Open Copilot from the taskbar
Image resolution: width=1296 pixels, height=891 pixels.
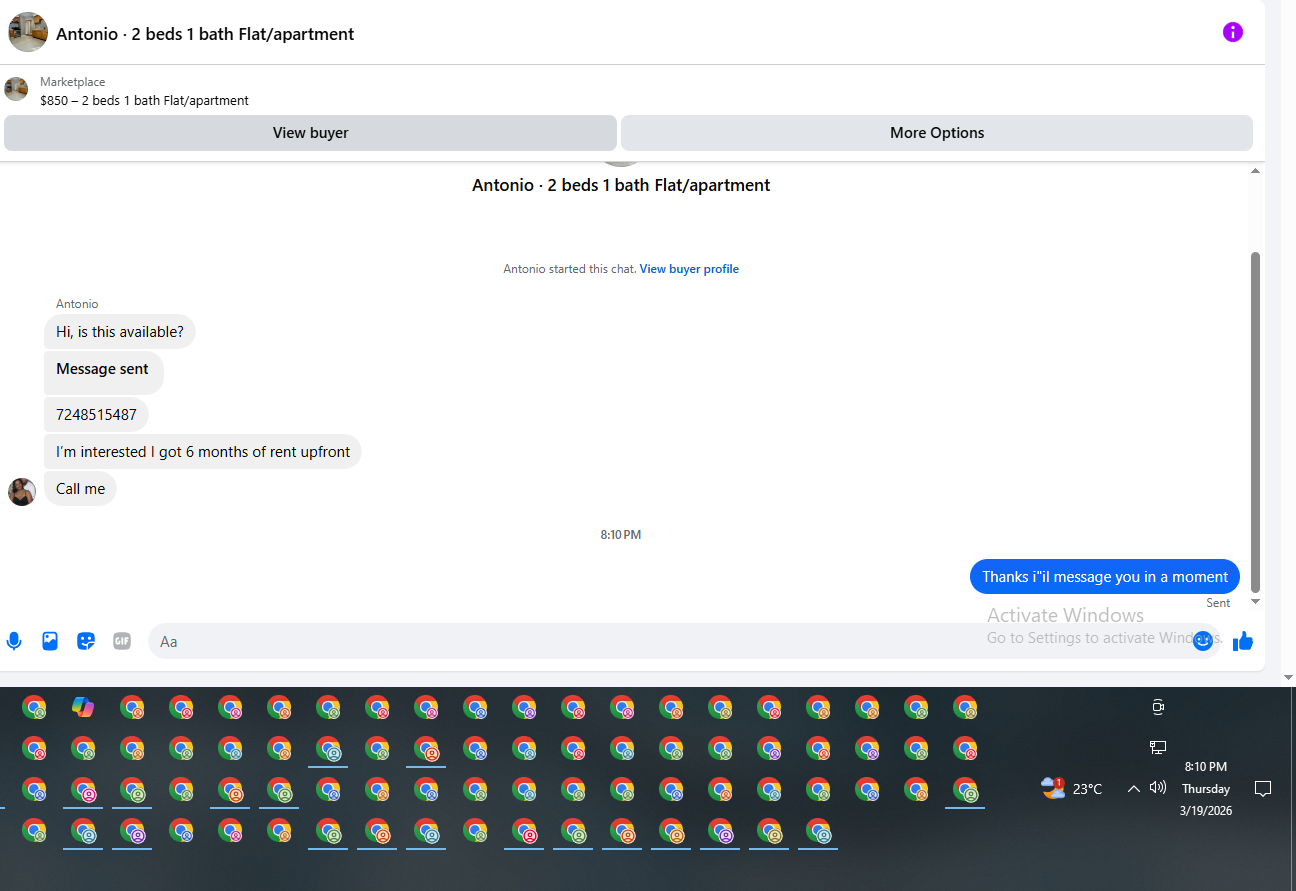83,707
